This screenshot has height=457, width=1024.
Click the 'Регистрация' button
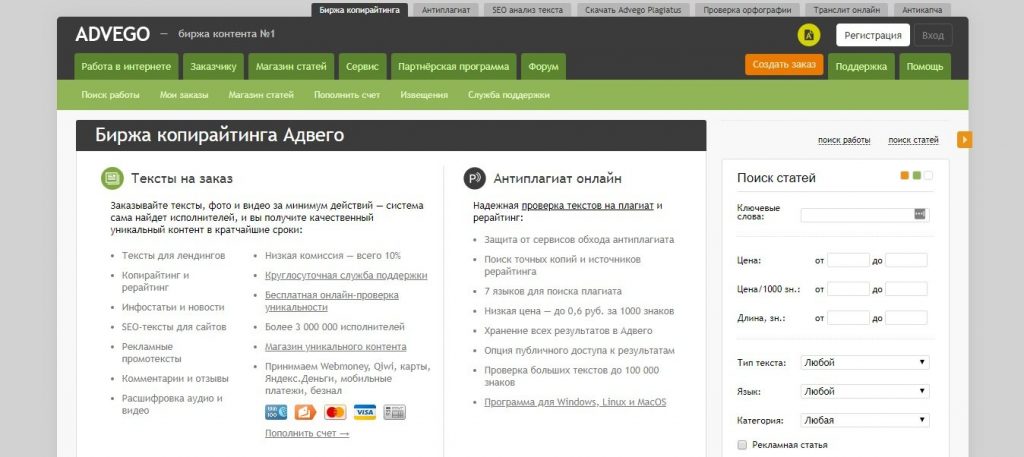click(872, 35)
